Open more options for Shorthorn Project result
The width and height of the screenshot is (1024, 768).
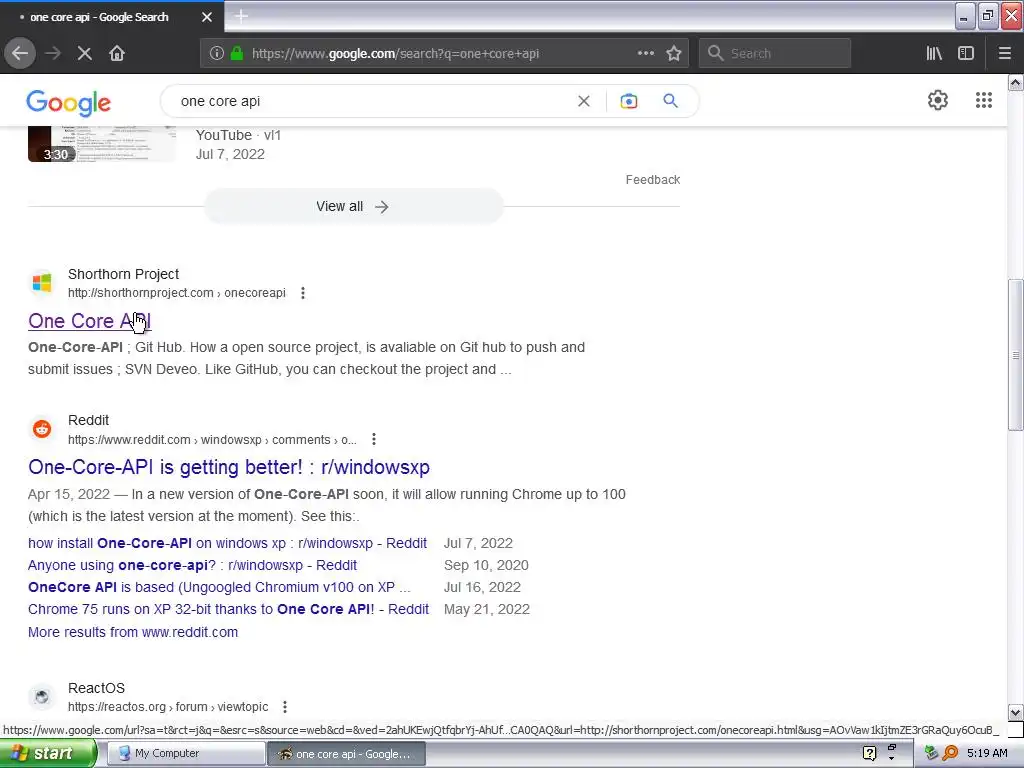302,293
